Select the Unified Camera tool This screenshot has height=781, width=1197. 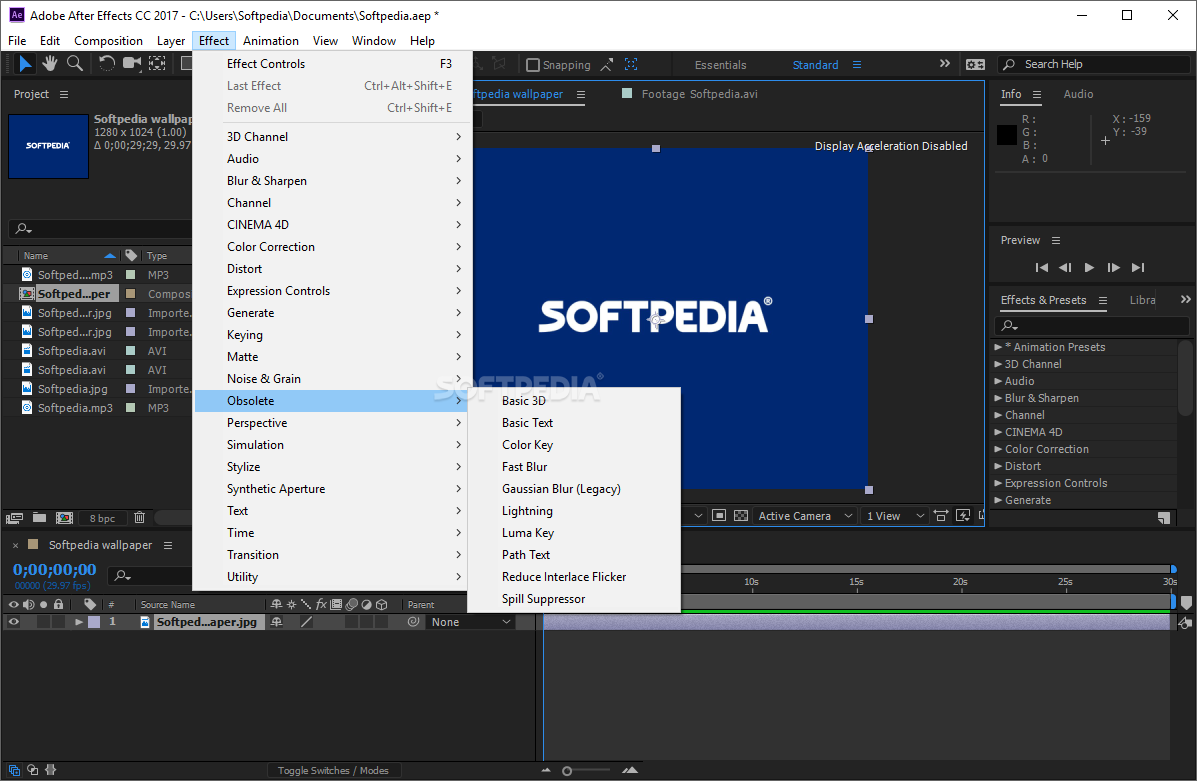(132, 64)
